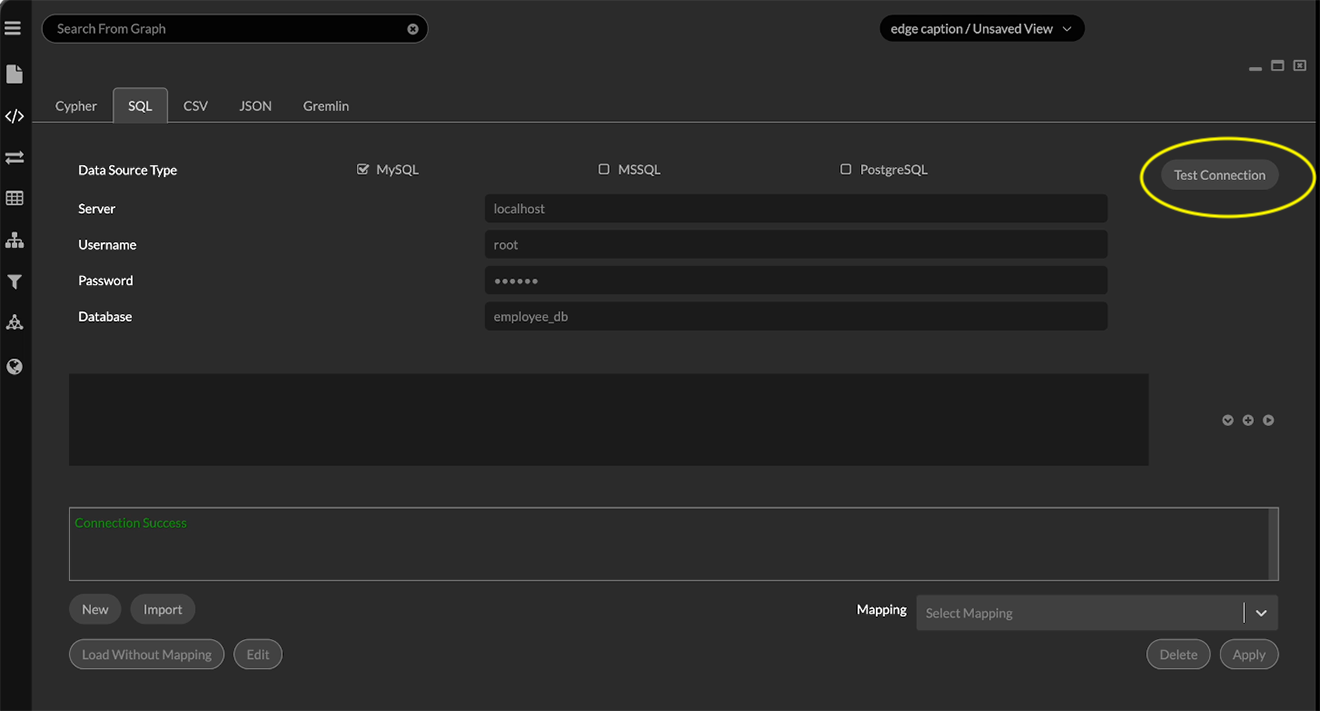The height and width of the screenshot is (711, 1320).
Task: Click the document file icon in sidebar
Action: coord(14,74)
